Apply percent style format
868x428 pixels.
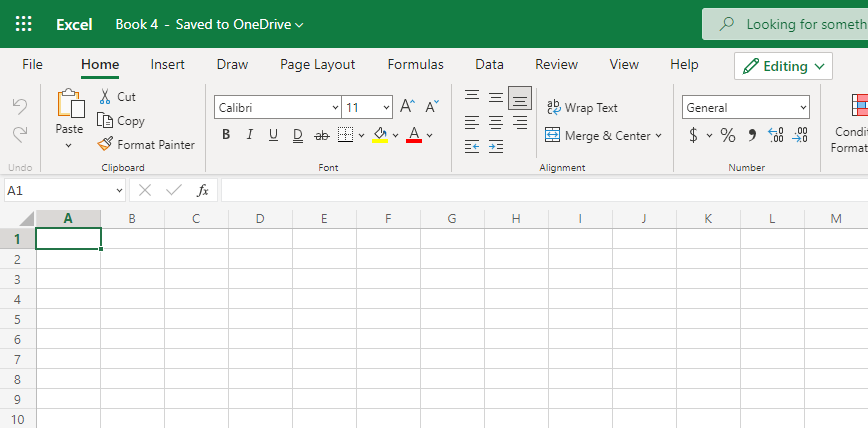[x=727, y=135]
